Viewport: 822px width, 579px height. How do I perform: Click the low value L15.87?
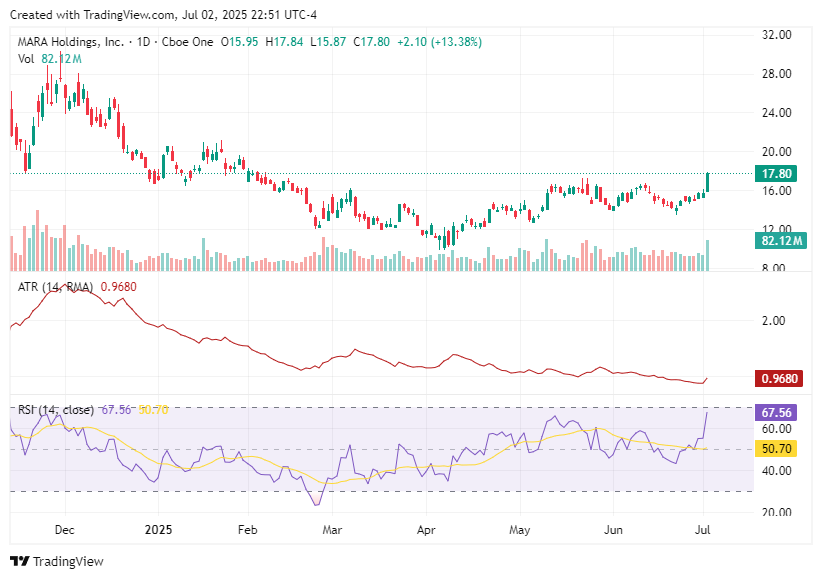[x=328, y=42]
